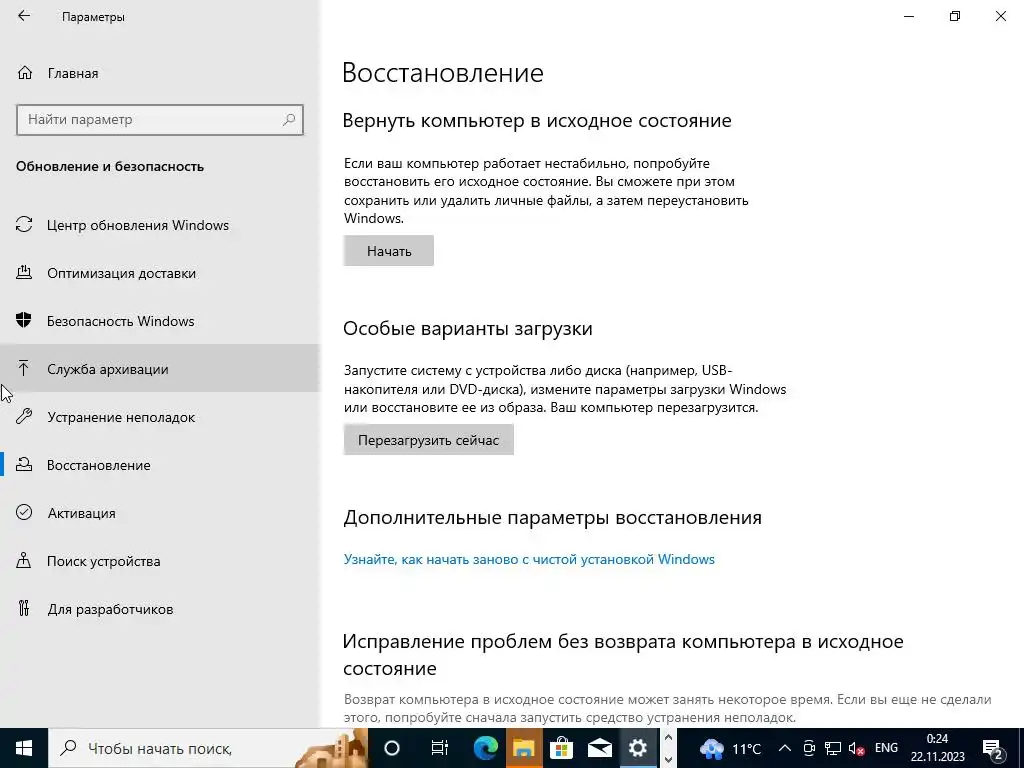Click the Найти параметр search field
This screenshot has height=768, width=1024.
(x=159, y=120)
